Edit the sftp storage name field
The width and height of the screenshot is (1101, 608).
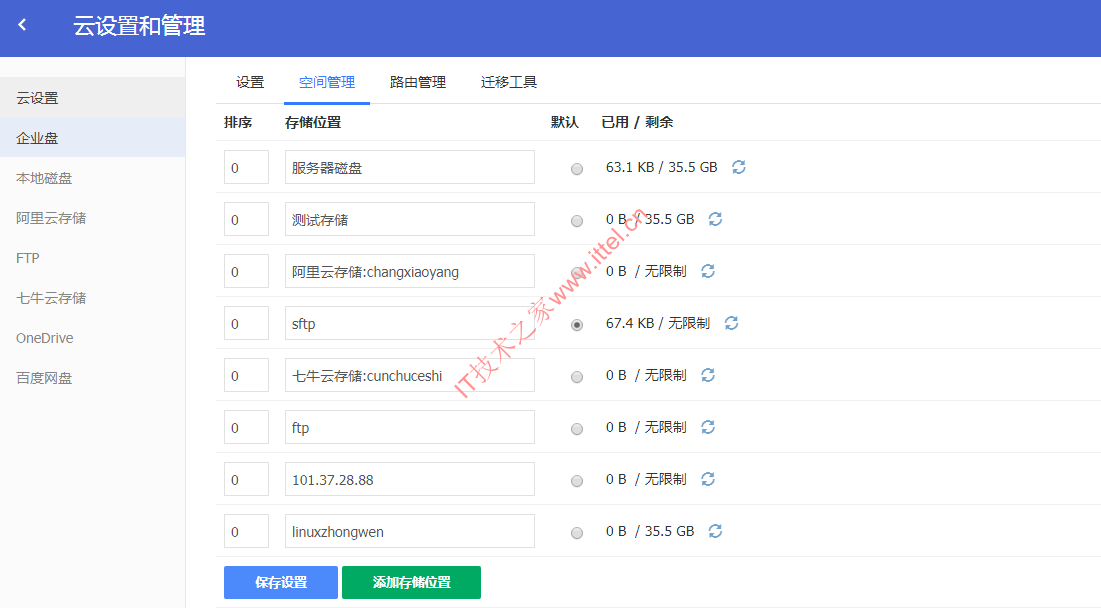[x=410, y=323]
